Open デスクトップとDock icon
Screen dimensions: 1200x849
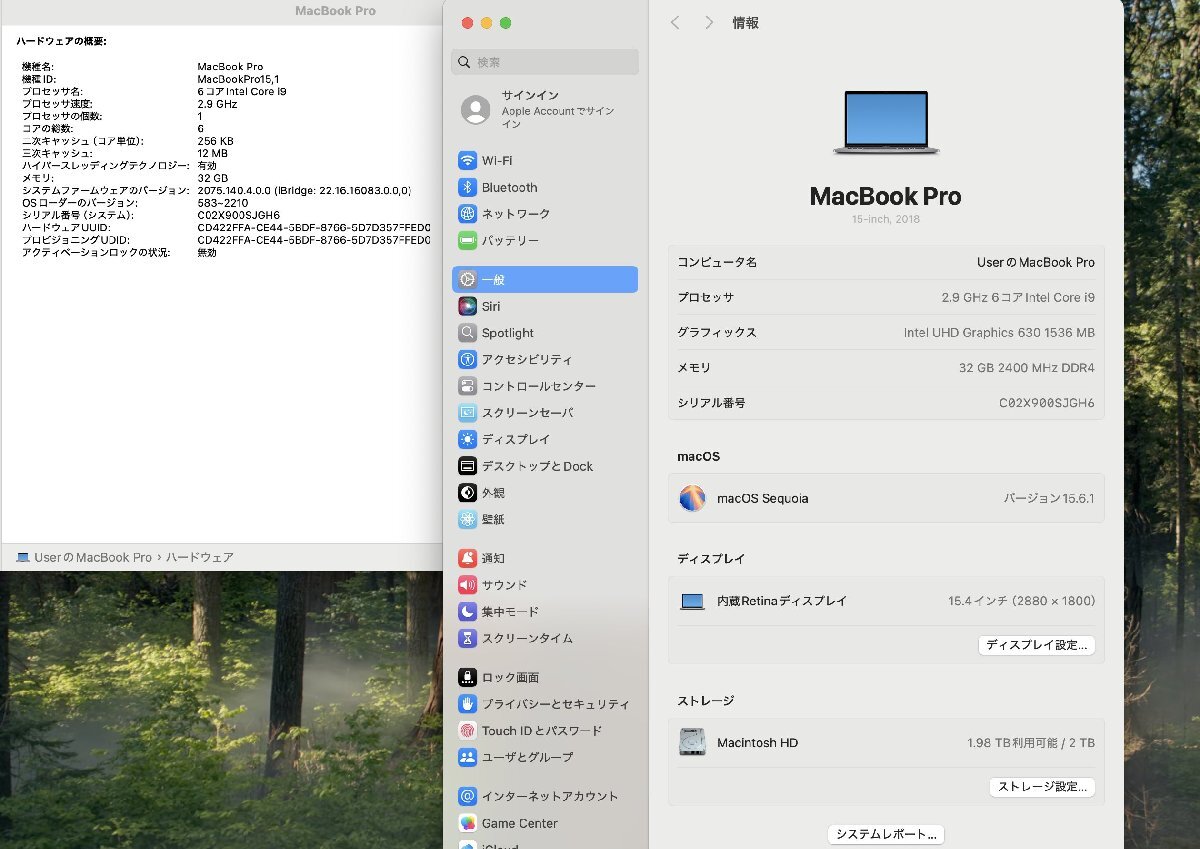click(x=467, y=466)
